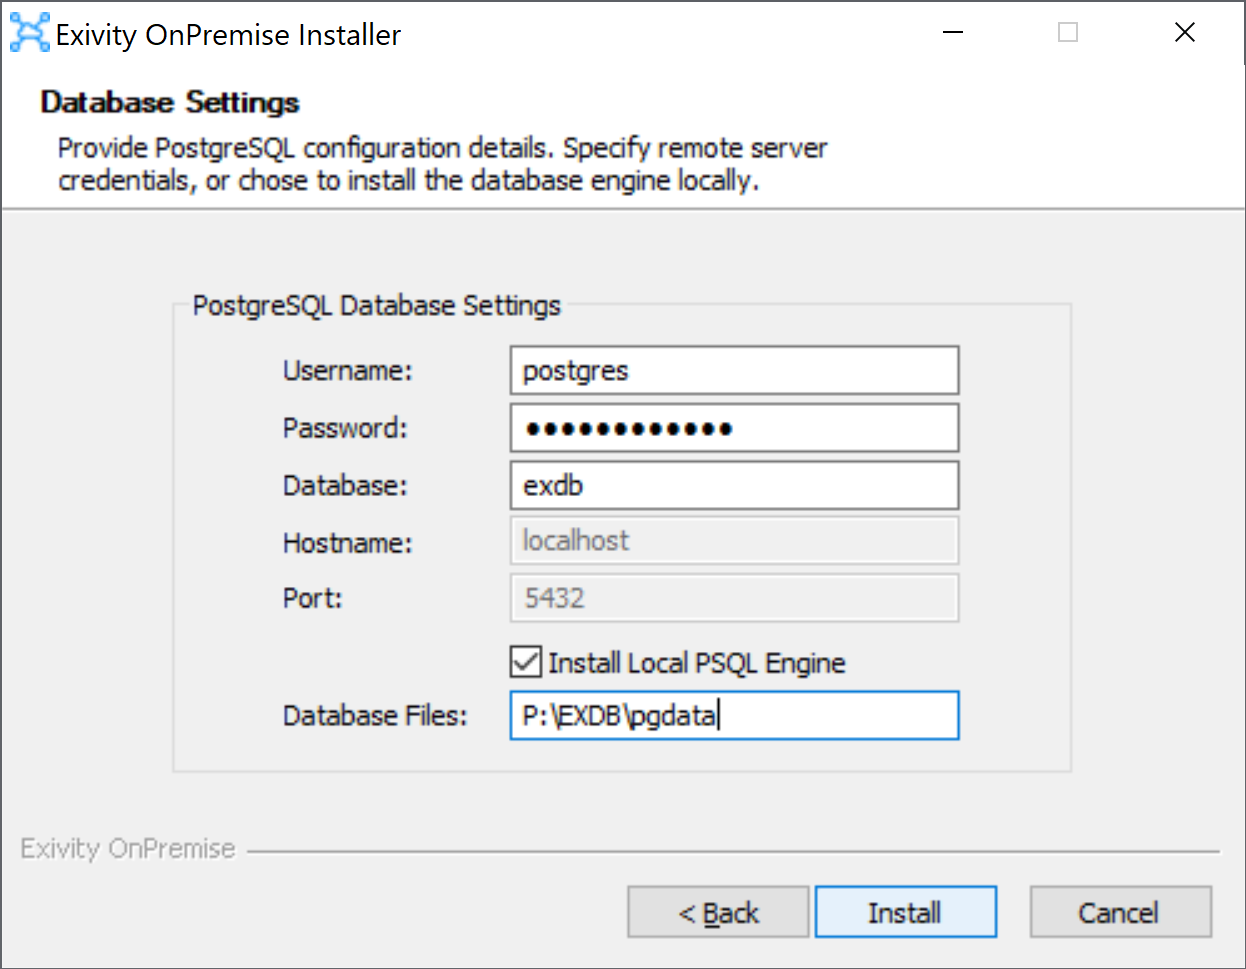
Task: Uncheck Install Local PSQL Engine checkbox
Action: click(x=526, y=662)
